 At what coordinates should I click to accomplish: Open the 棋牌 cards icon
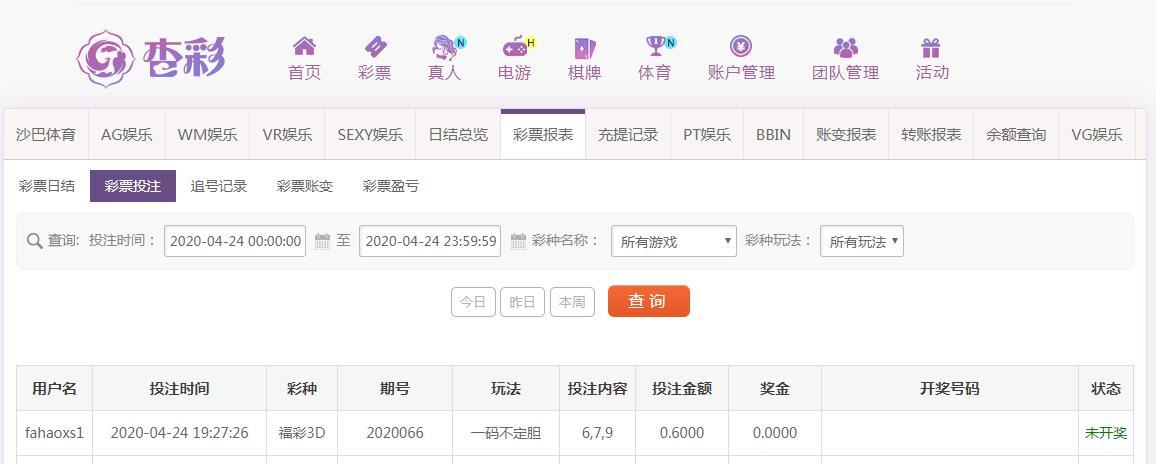[585, 48]
